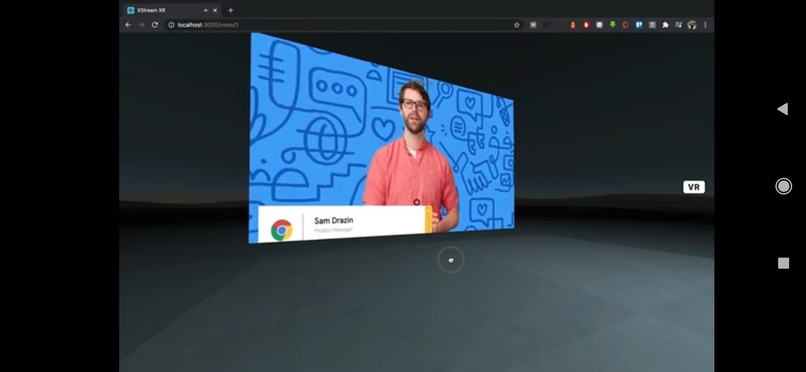Close the XStream XR tab
806x372 pixels.
[x=215, y=10]
